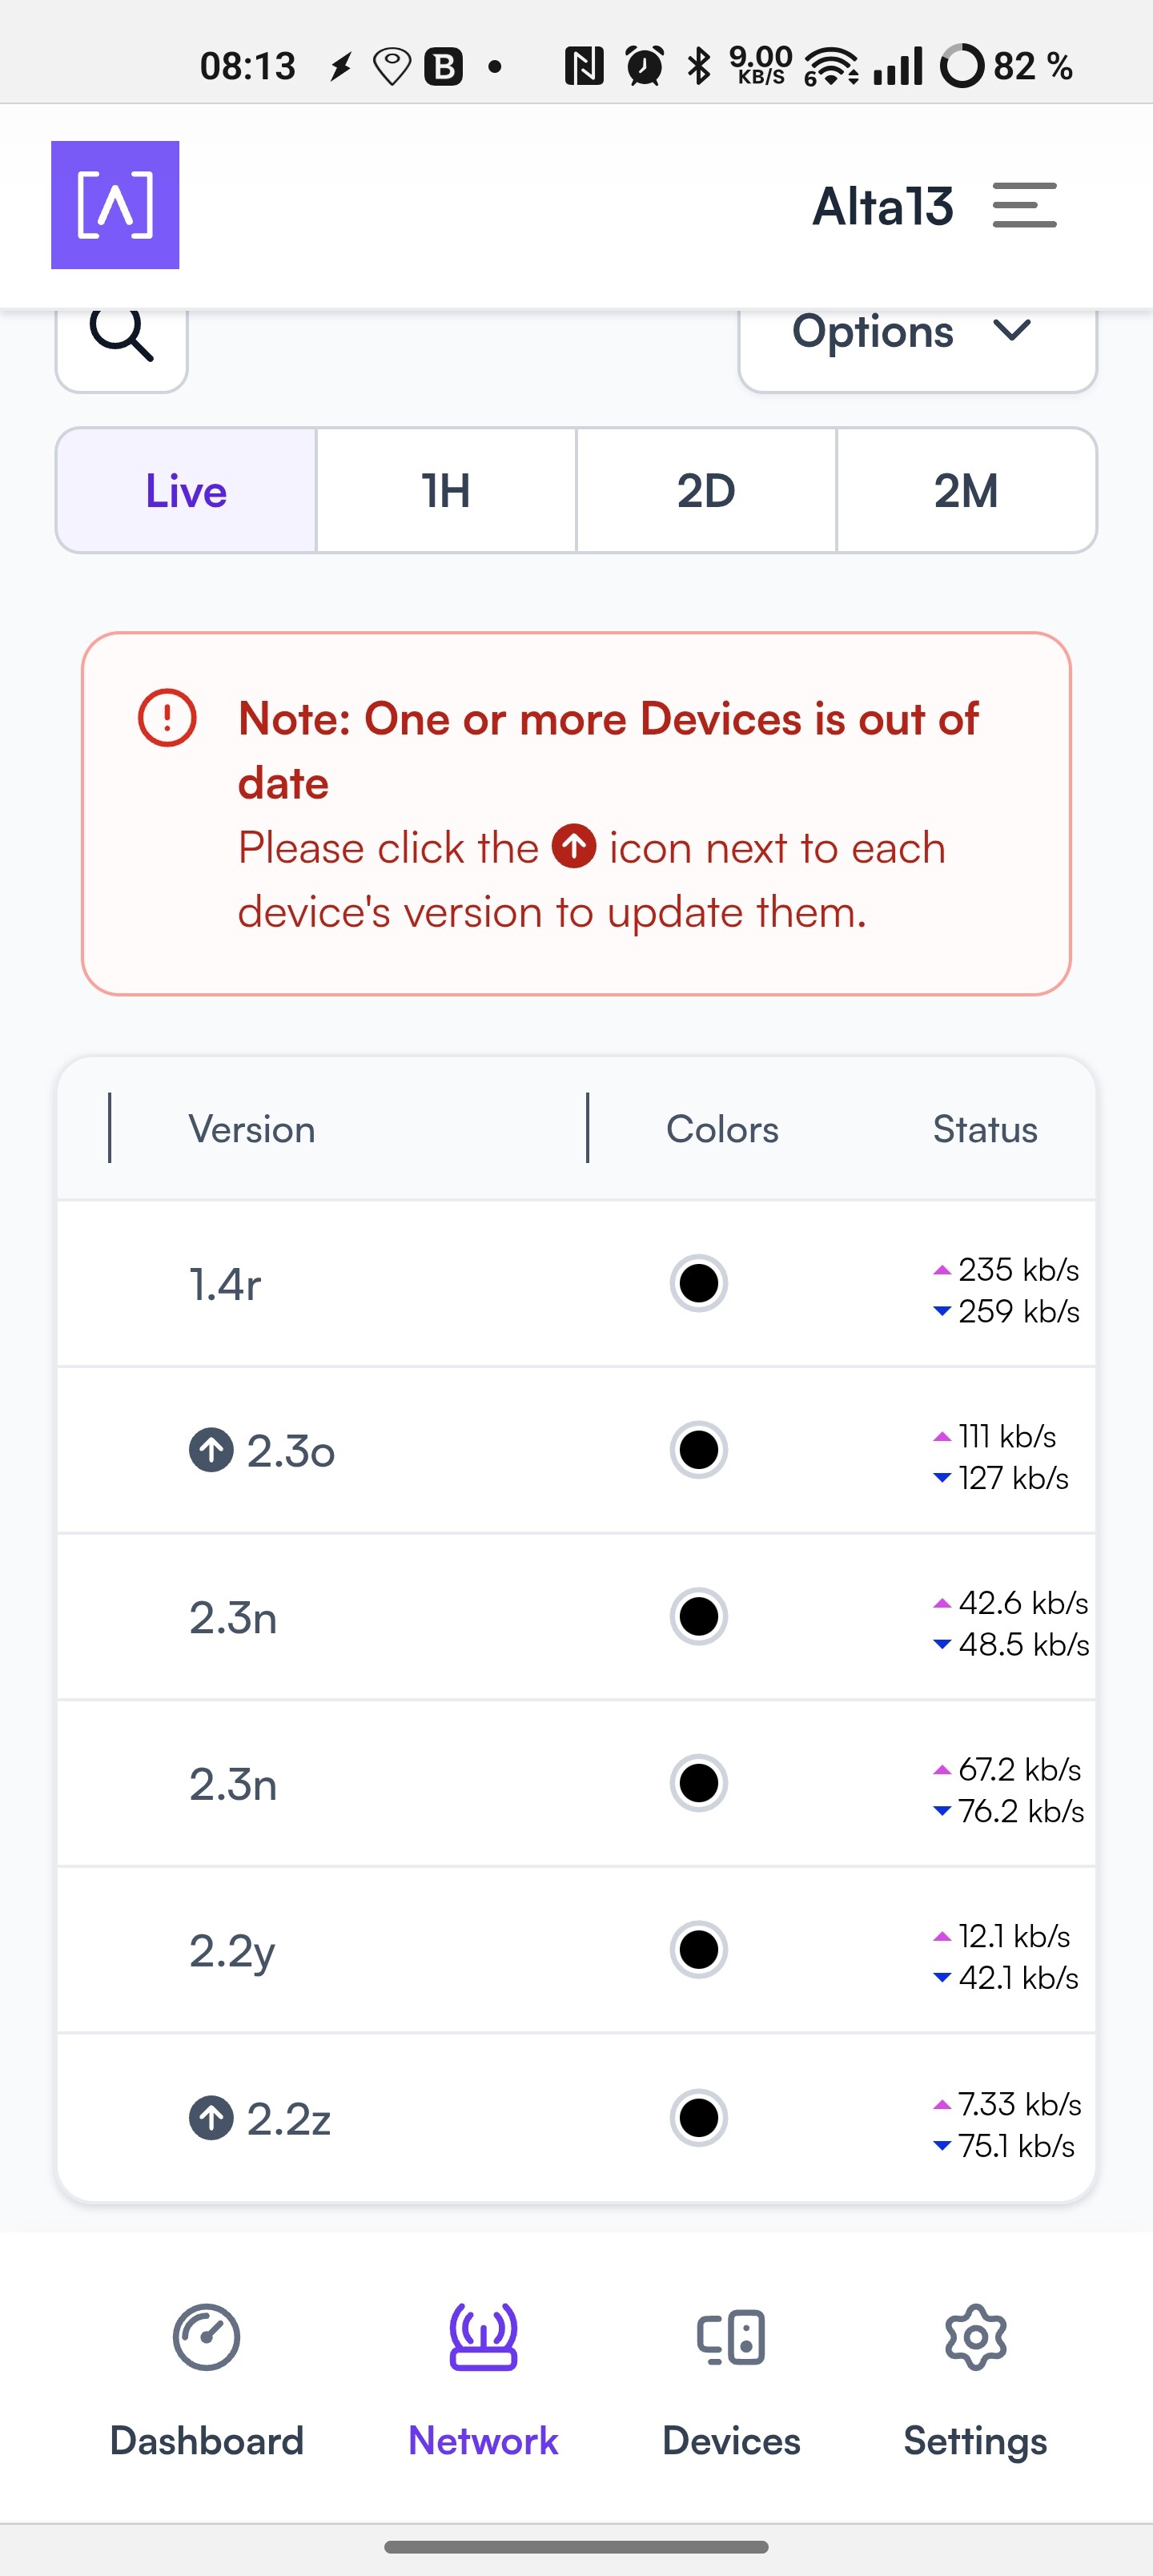The width and height of the screenshot is (1153, 2576).
Task: Expand the Options dropdown
Action: 916,334
